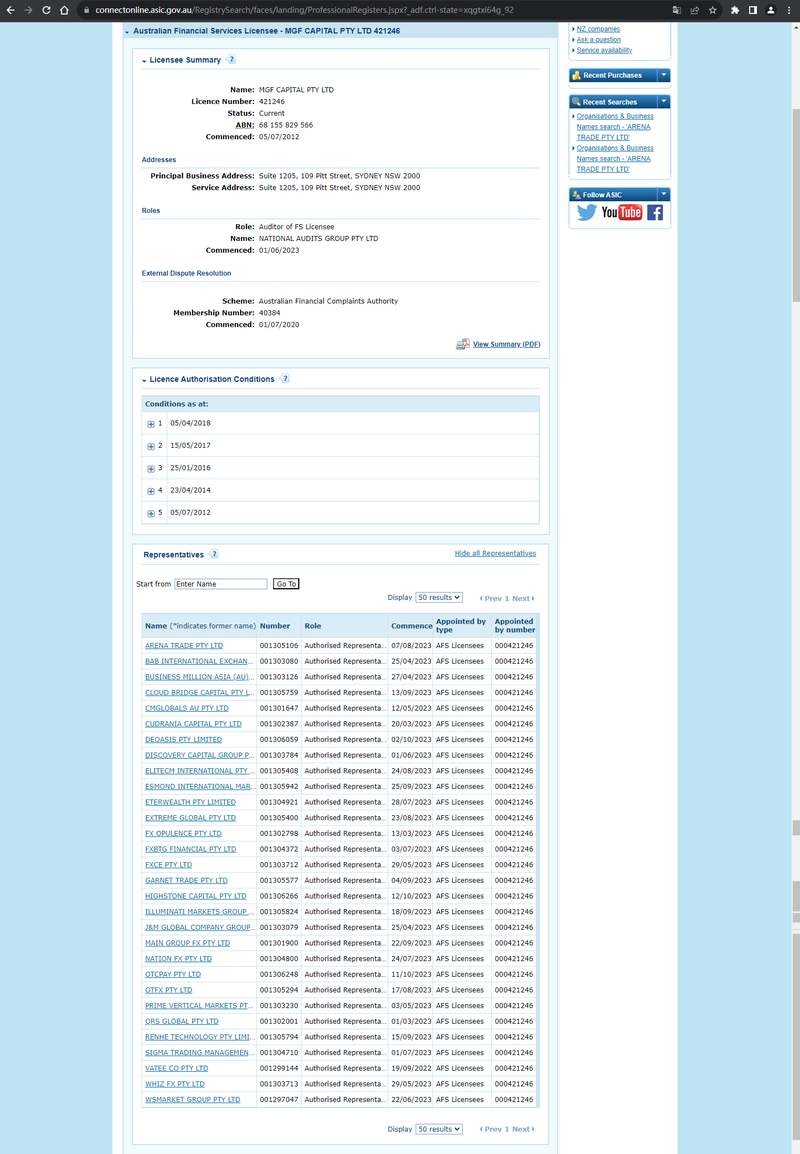Go back with the browser back arrow
800x1154 pixels.
pyautogui.click(x=10, y=10)
